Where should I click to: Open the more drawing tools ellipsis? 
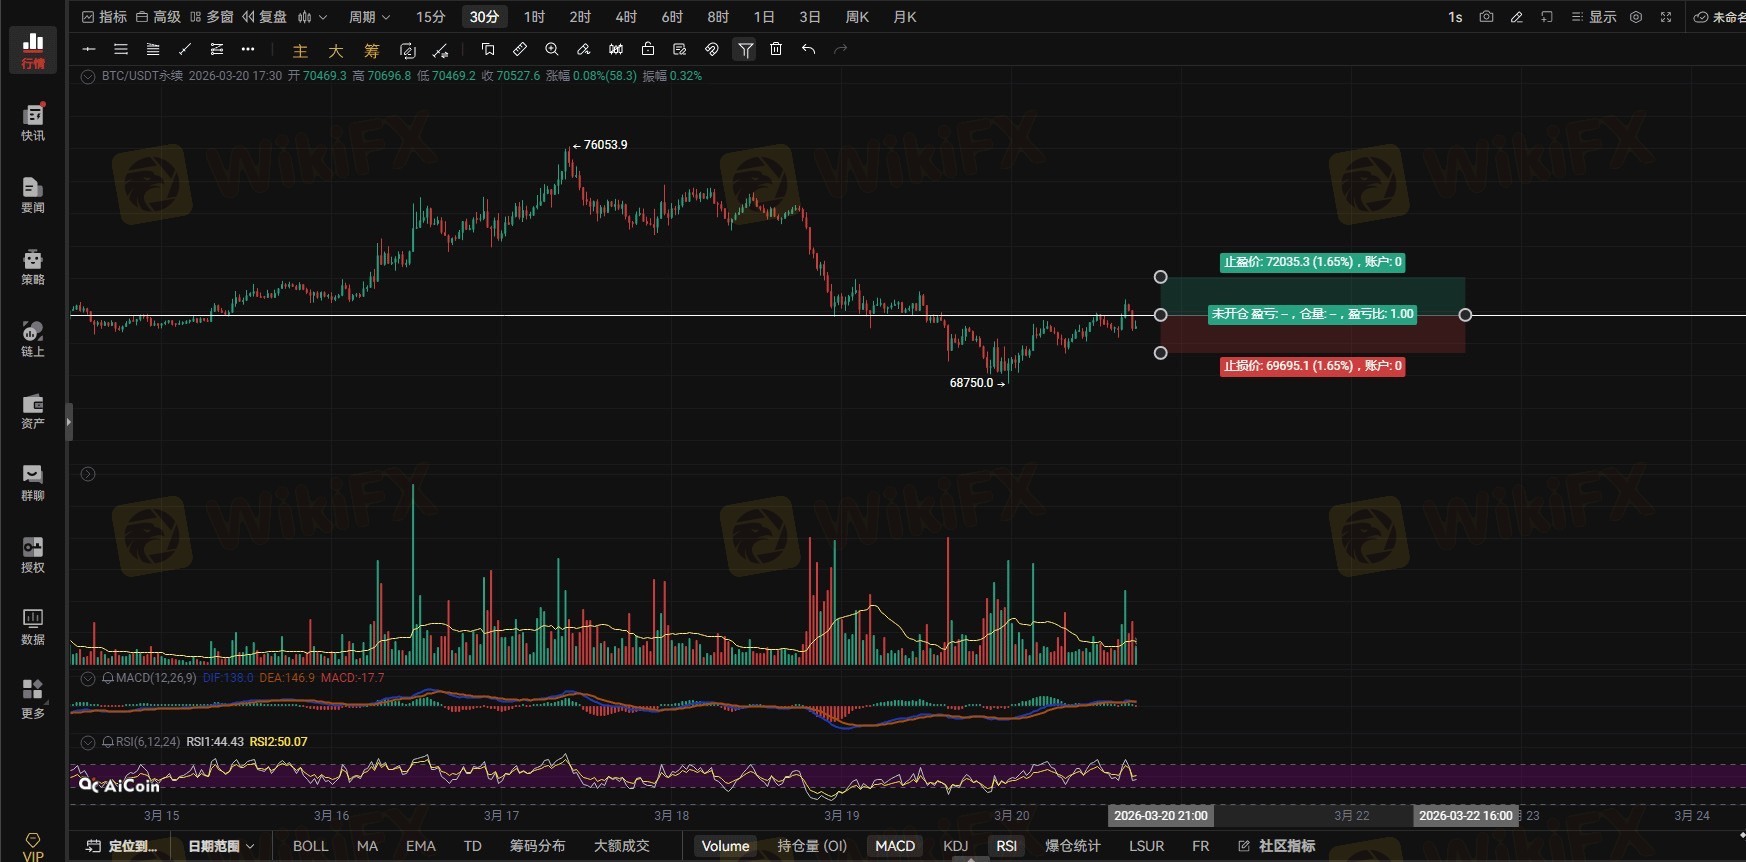tap(248, 49)
